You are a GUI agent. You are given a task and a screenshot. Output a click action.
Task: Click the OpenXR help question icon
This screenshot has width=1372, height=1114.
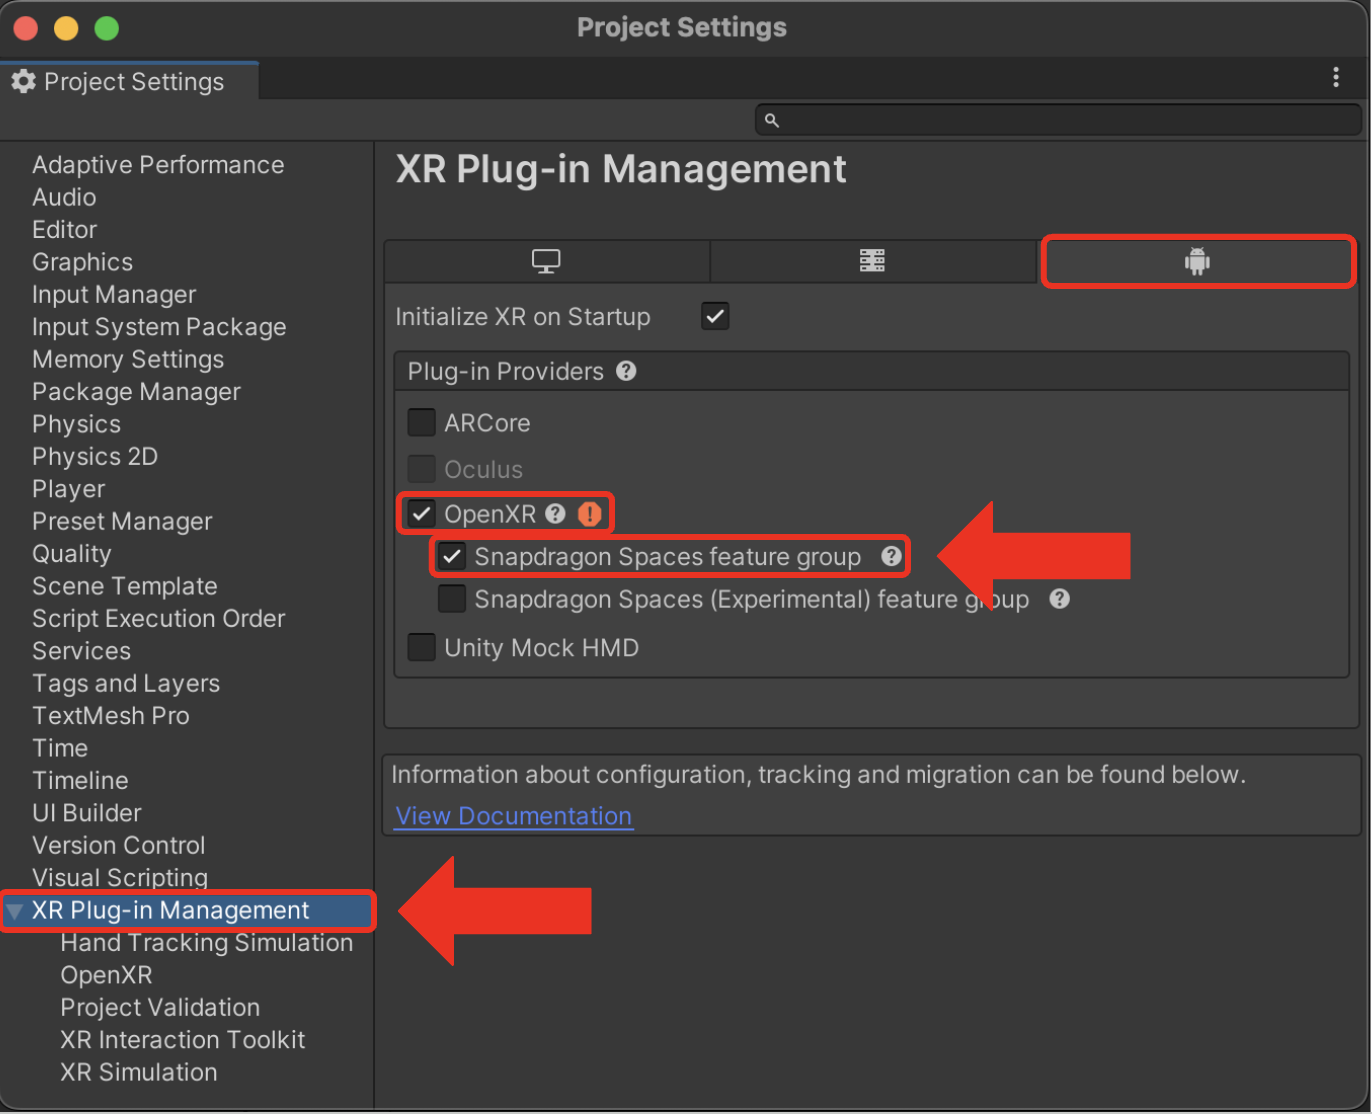pyautogui.click(x=556, y=514)
